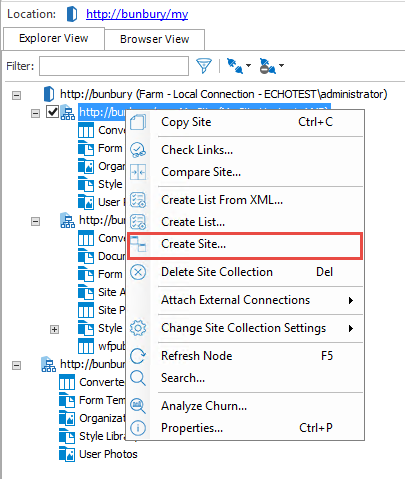This screenshot has width=405, height=479.
Task: Collapse the http://bunbury farm root node
Action: click(x=16, y=95)
